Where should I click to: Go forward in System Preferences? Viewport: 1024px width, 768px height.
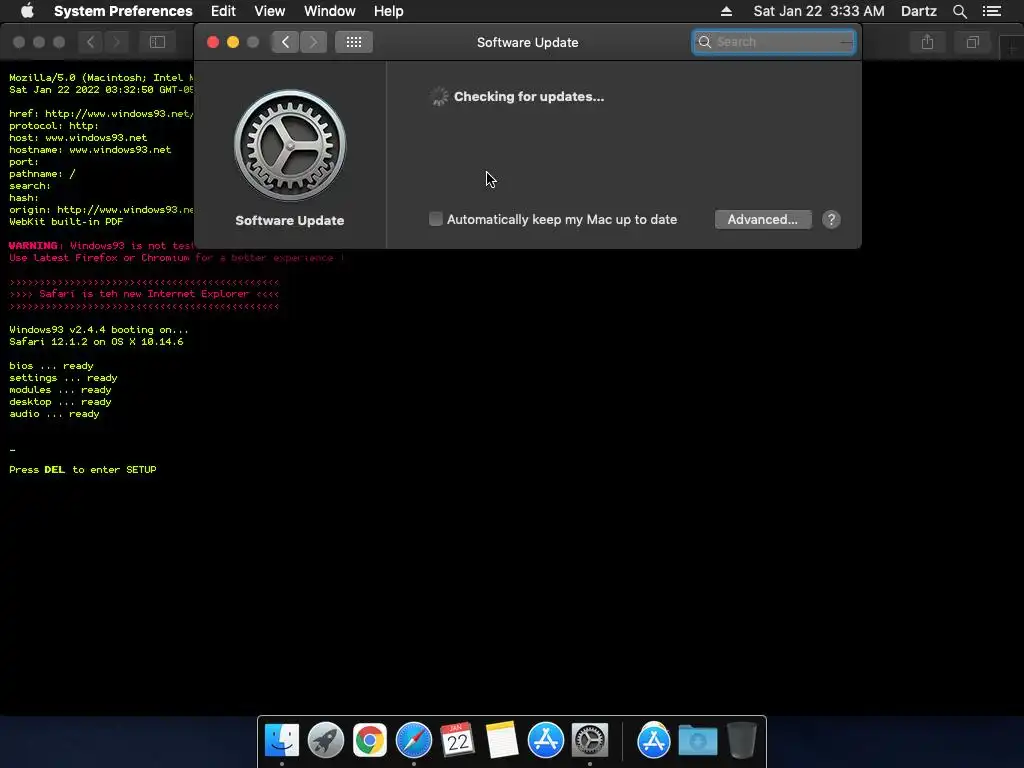(313, 42)
